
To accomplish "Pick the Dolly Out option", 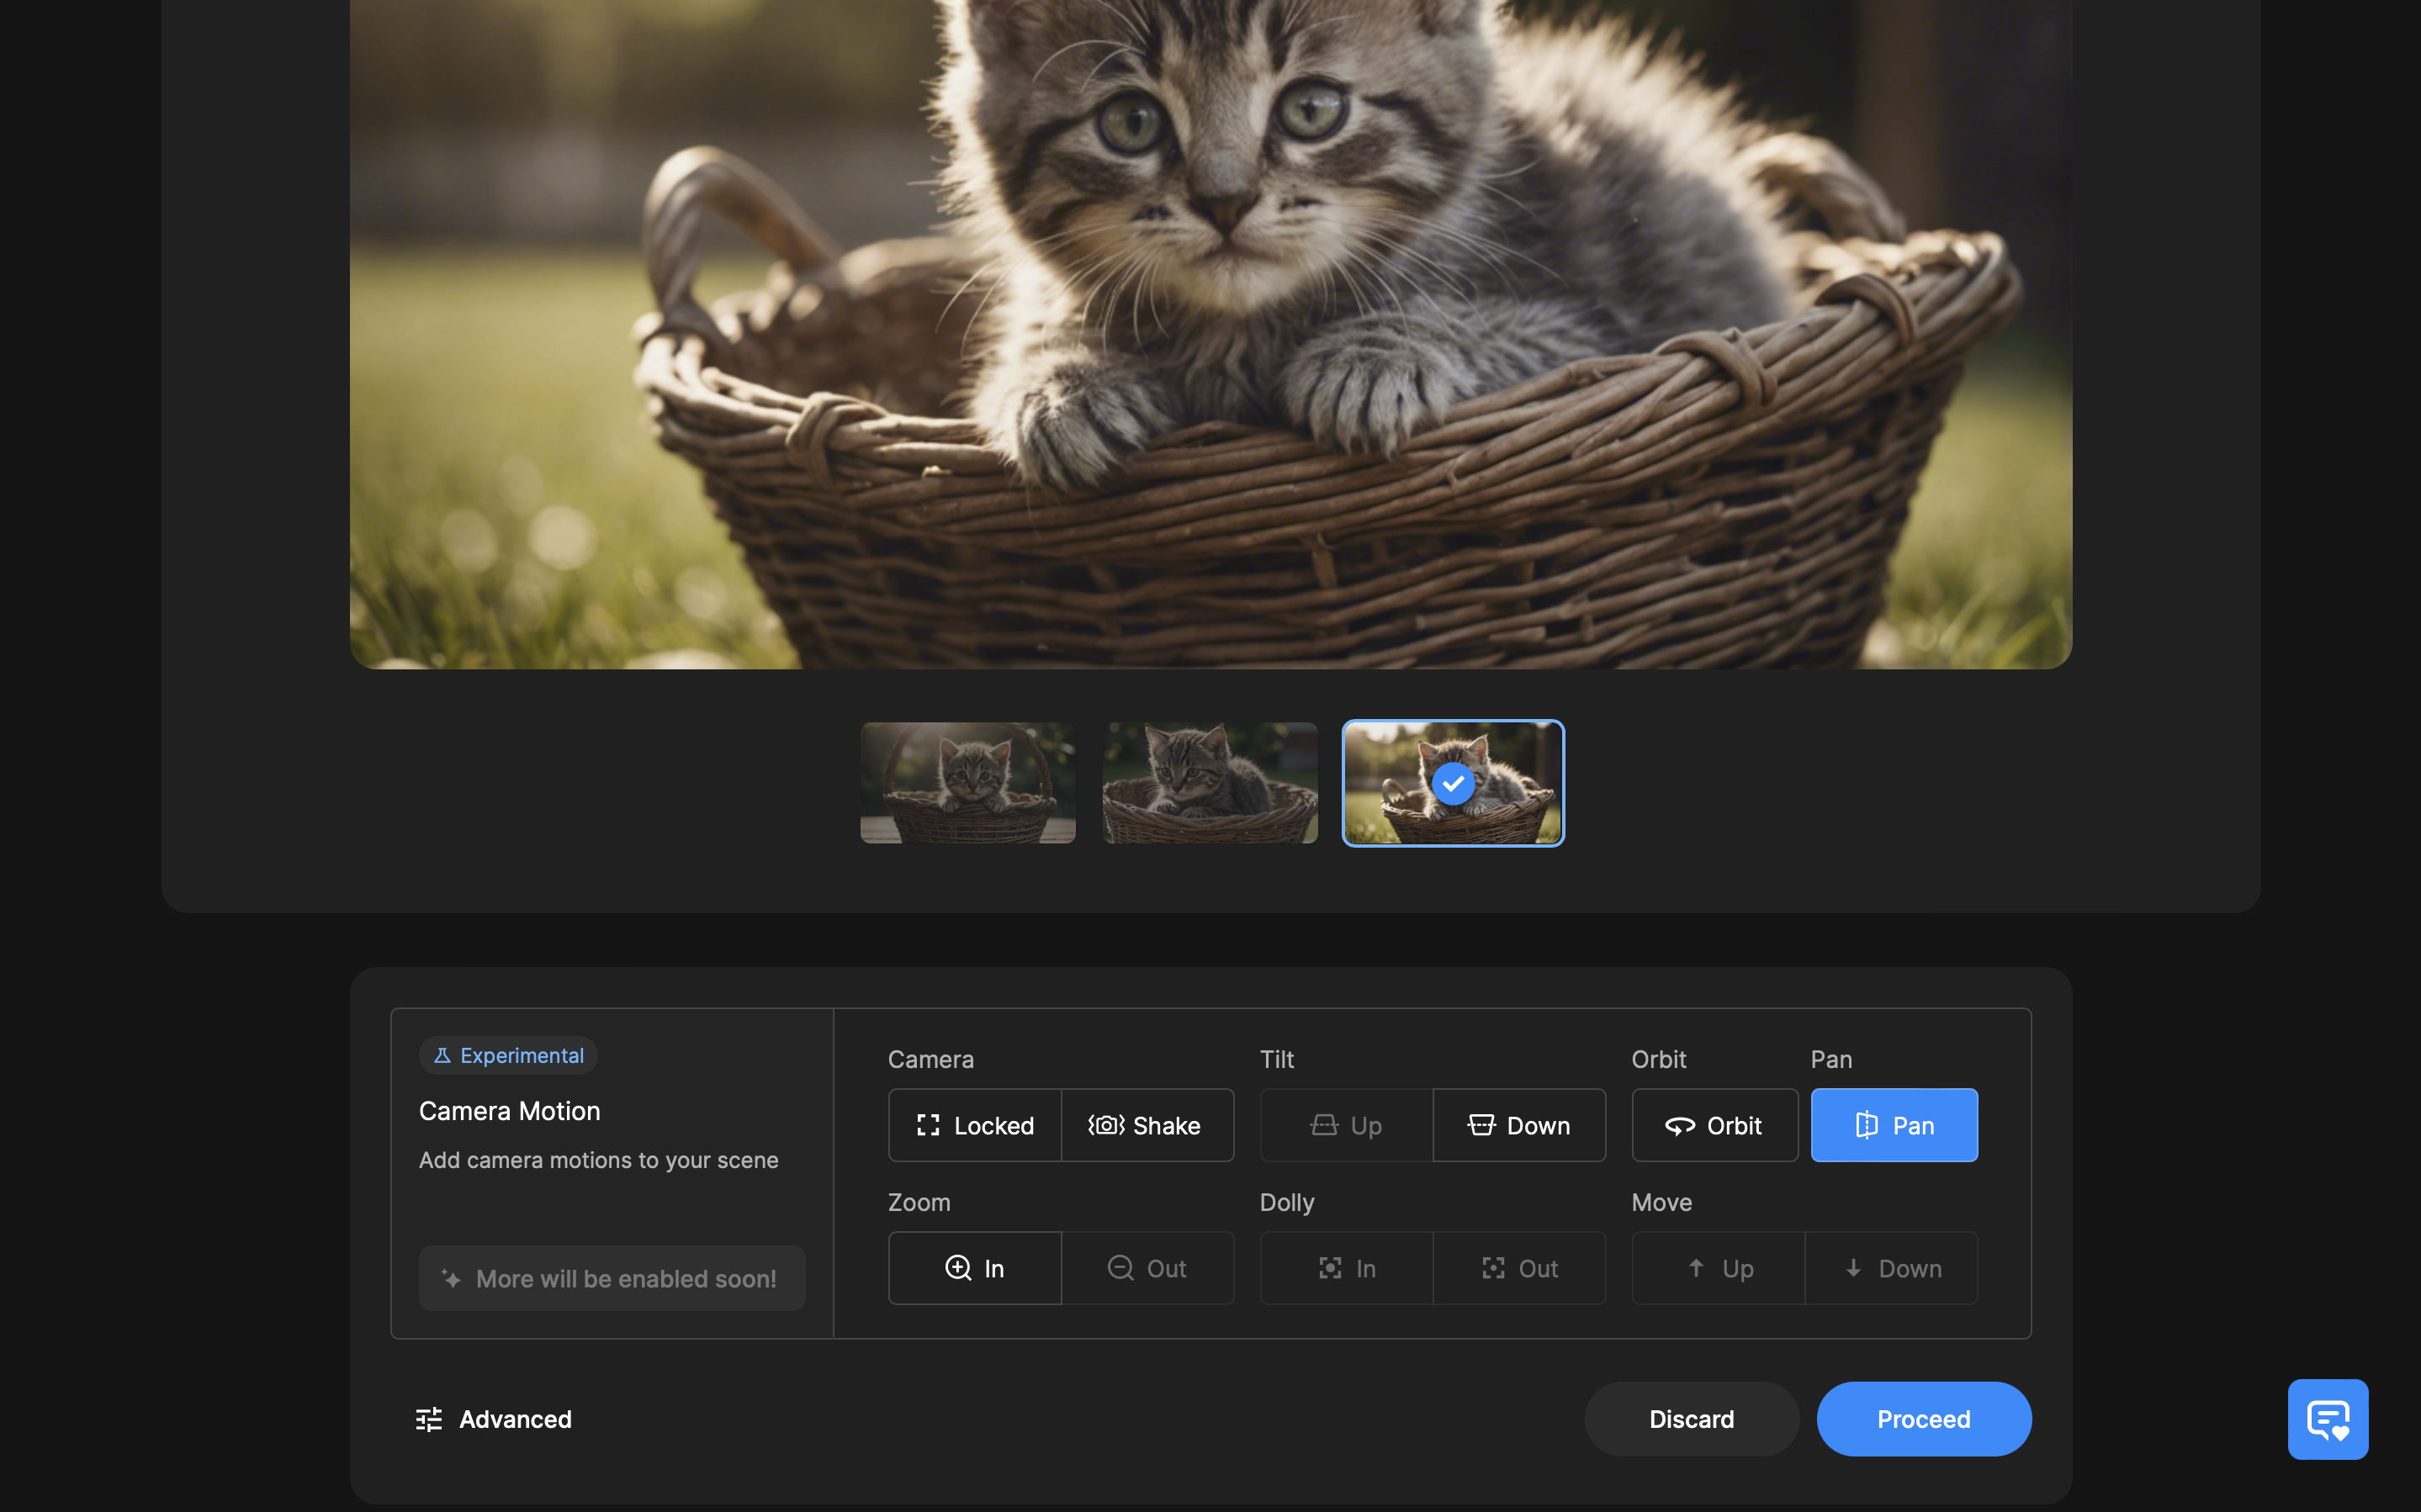I will tap(1518, 1268).
